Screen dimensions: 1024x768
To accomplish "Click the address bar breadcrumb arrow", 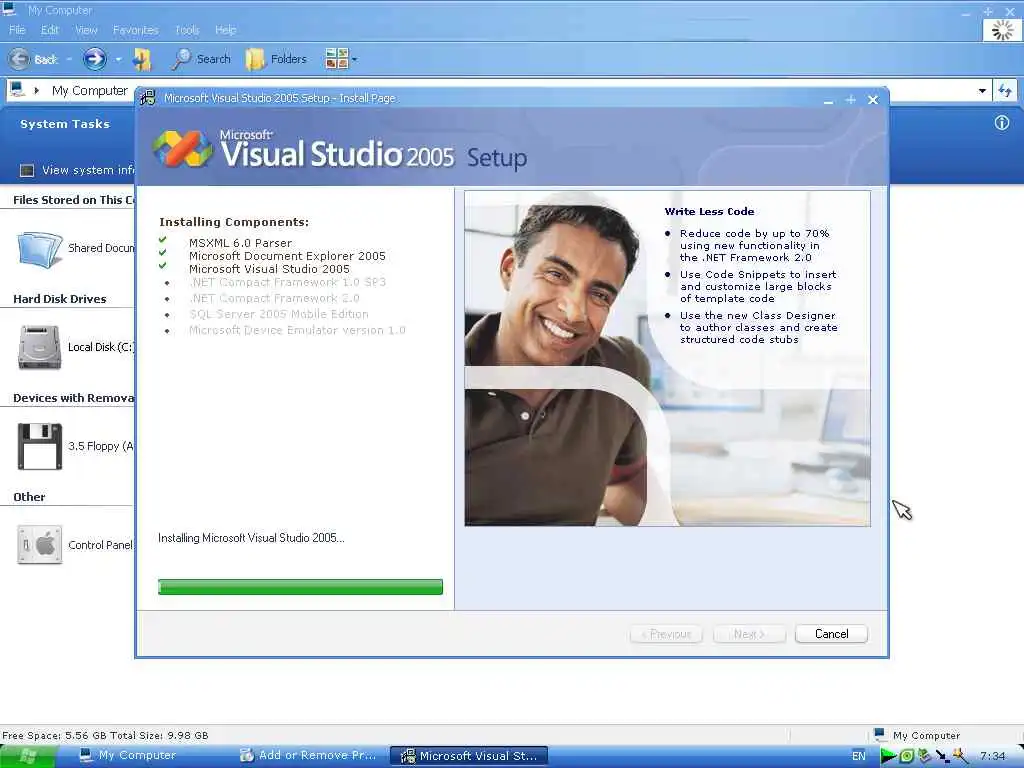I will [x=37, y=90].
